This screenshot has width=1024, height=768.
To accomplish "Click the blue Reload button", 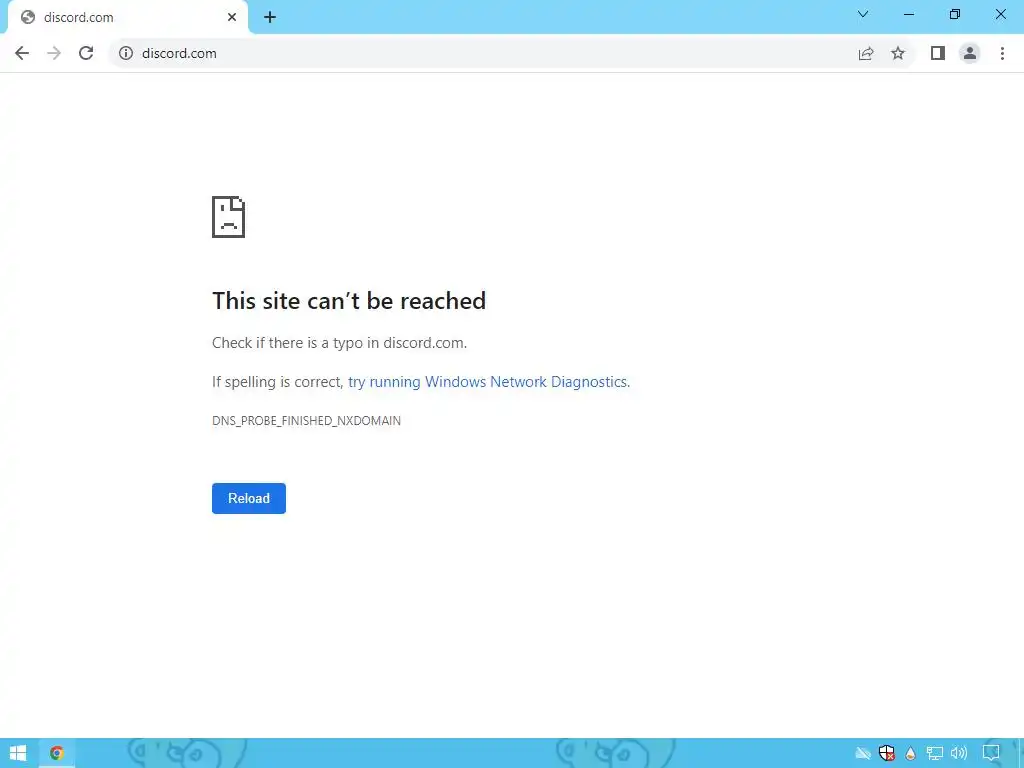I will (x=249, y=498).
